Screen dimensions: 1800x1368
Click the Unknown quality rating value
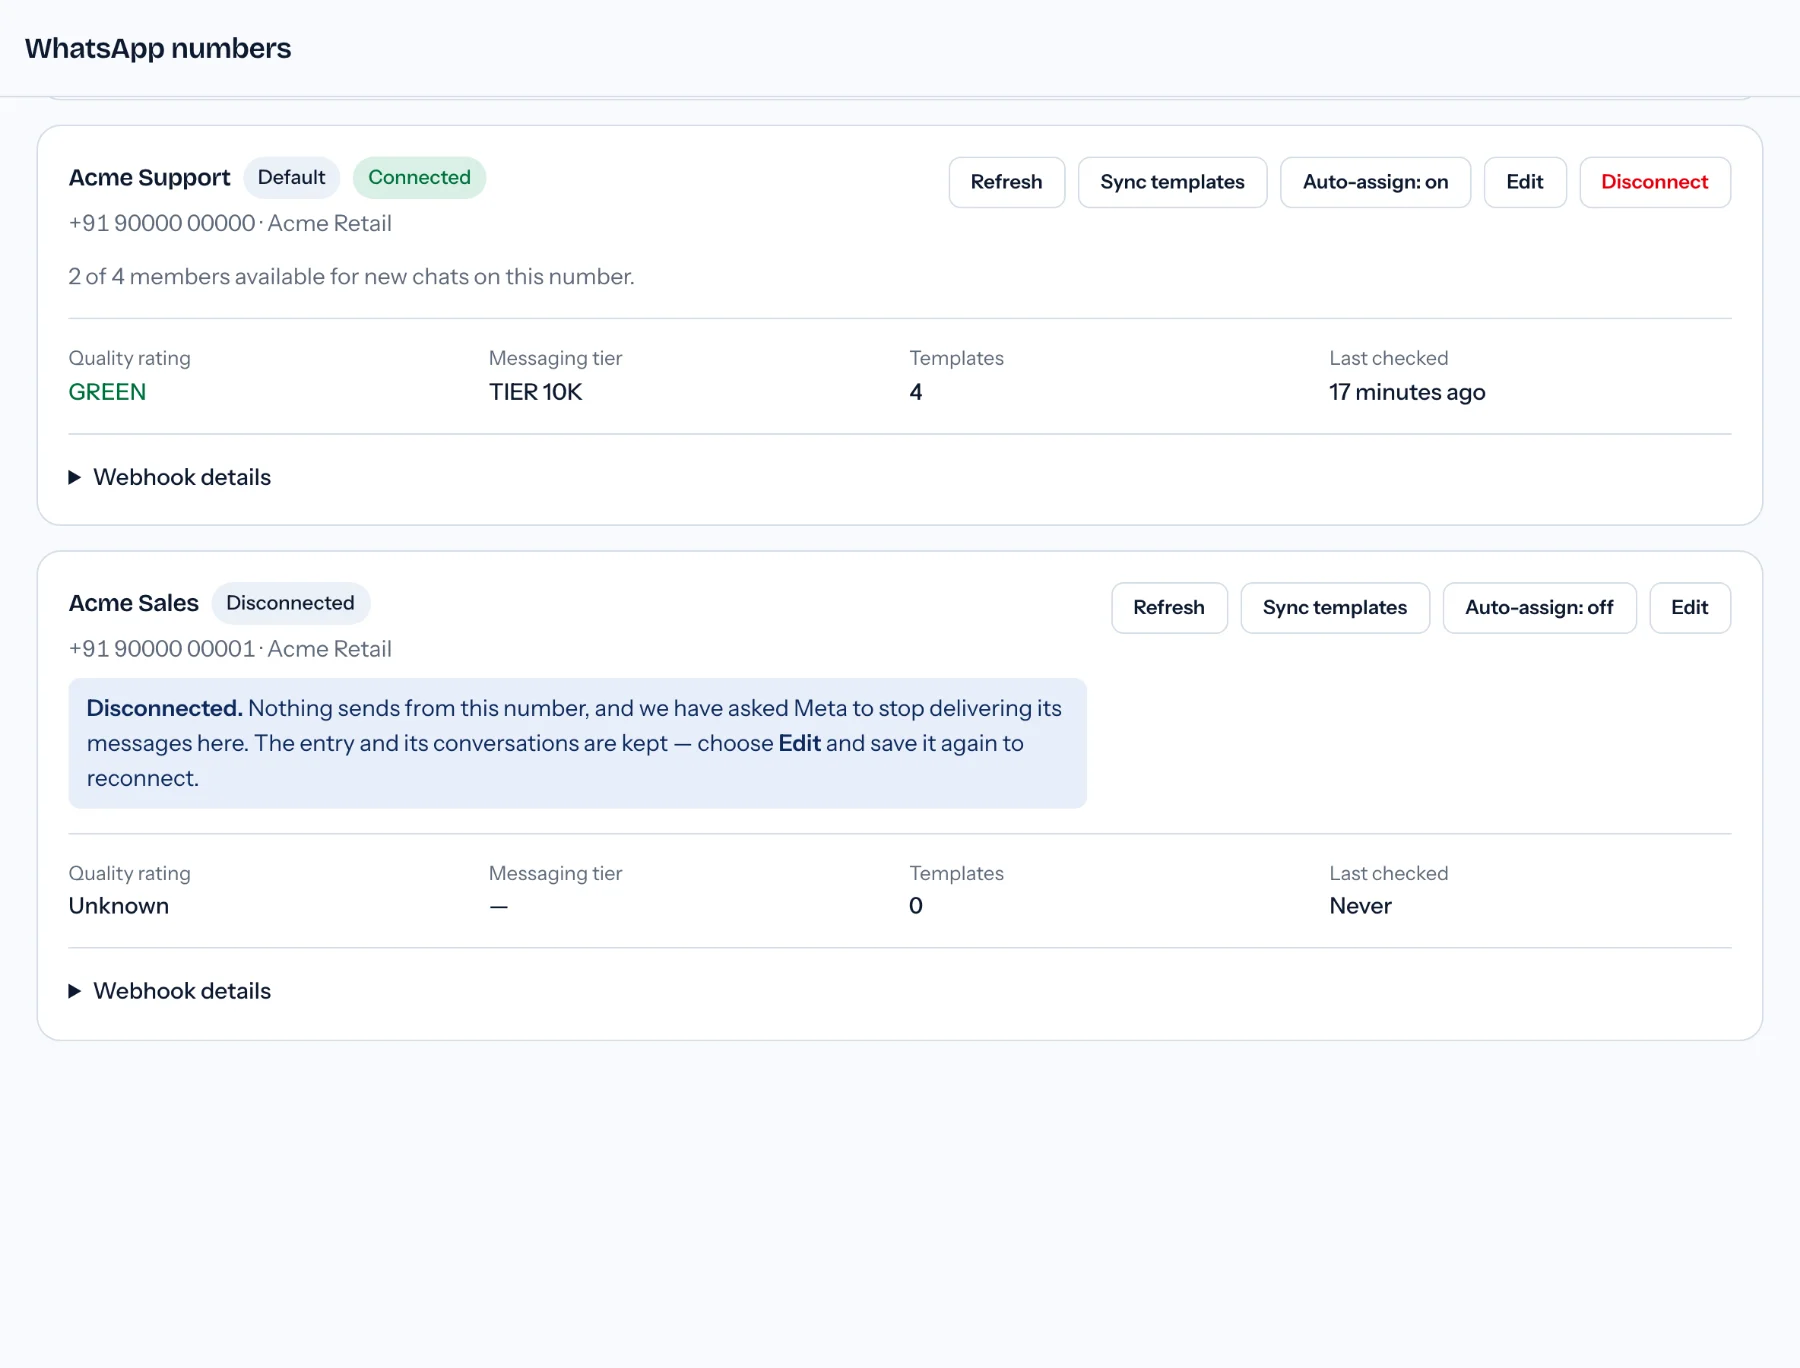coord(118,906)
